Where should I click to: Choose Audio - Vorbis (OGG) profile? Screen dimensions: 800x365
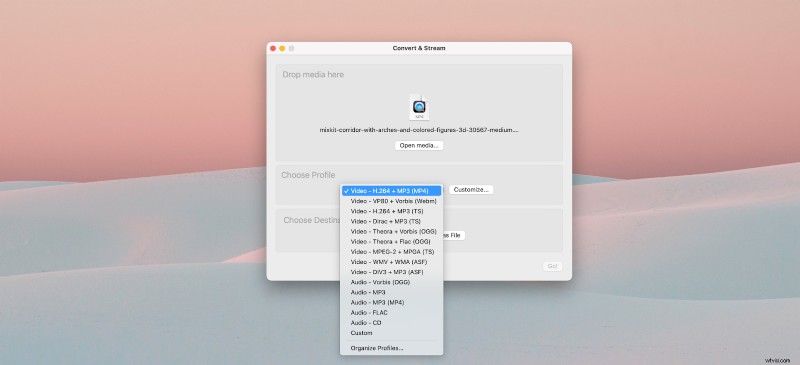click(x=391, y=282)
